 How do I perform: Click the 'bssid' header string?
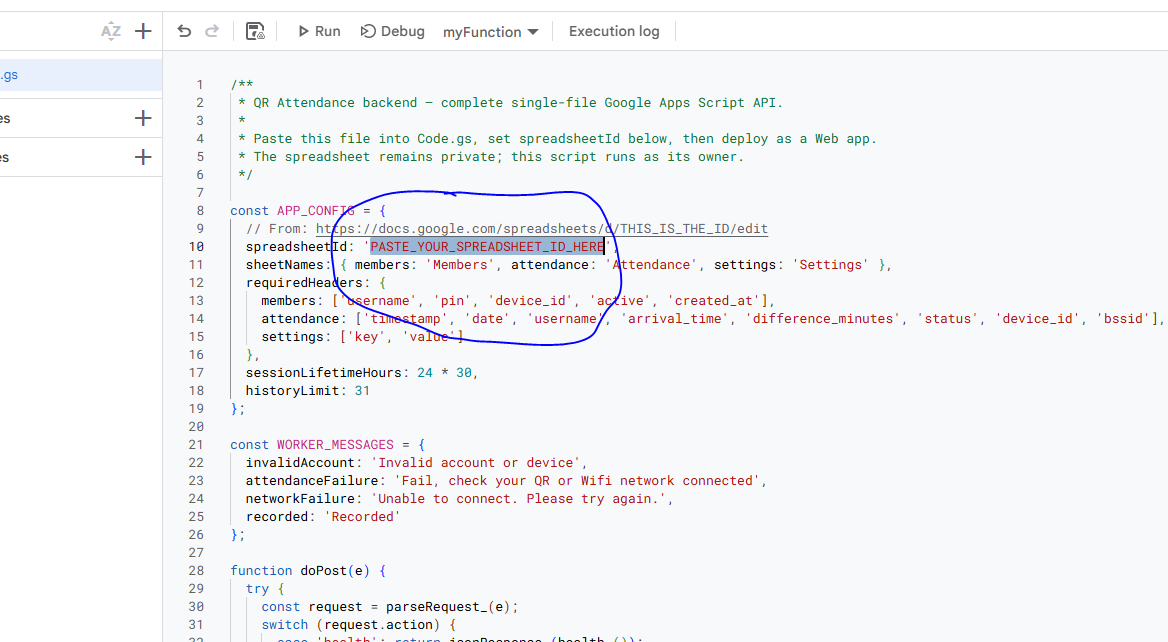coord(1123,319)
